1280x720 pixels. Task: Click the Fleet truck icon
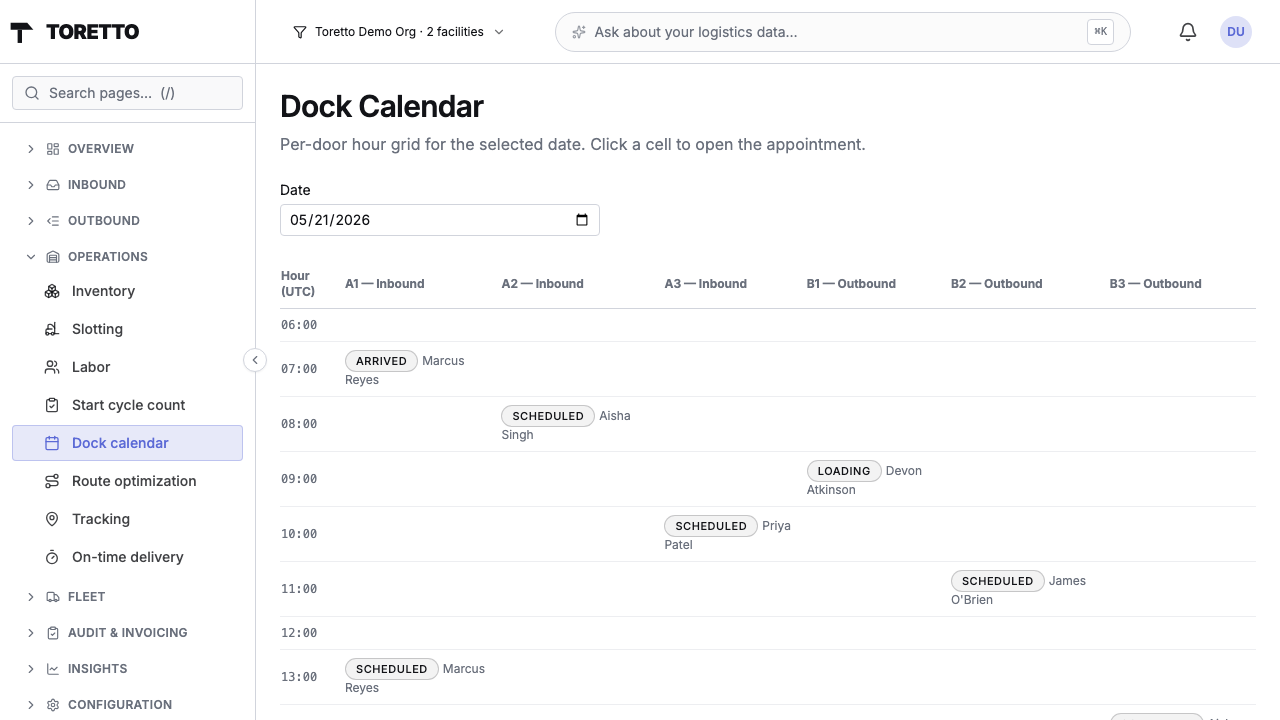[x=53, y=597]
